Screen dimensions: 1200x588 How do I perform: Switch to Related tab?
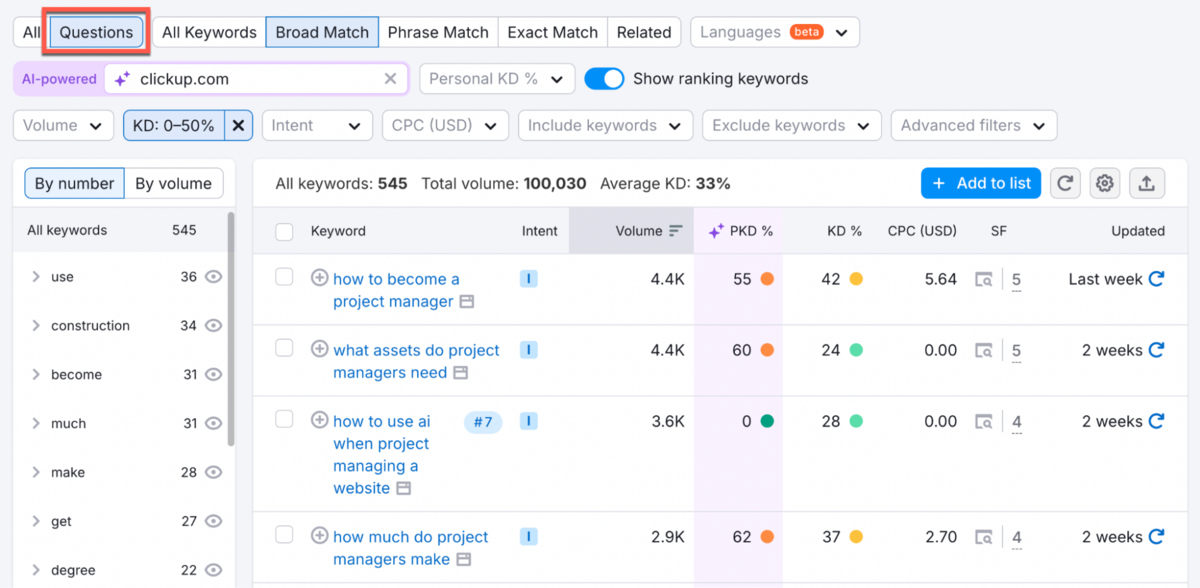click(x=644, y=32)
